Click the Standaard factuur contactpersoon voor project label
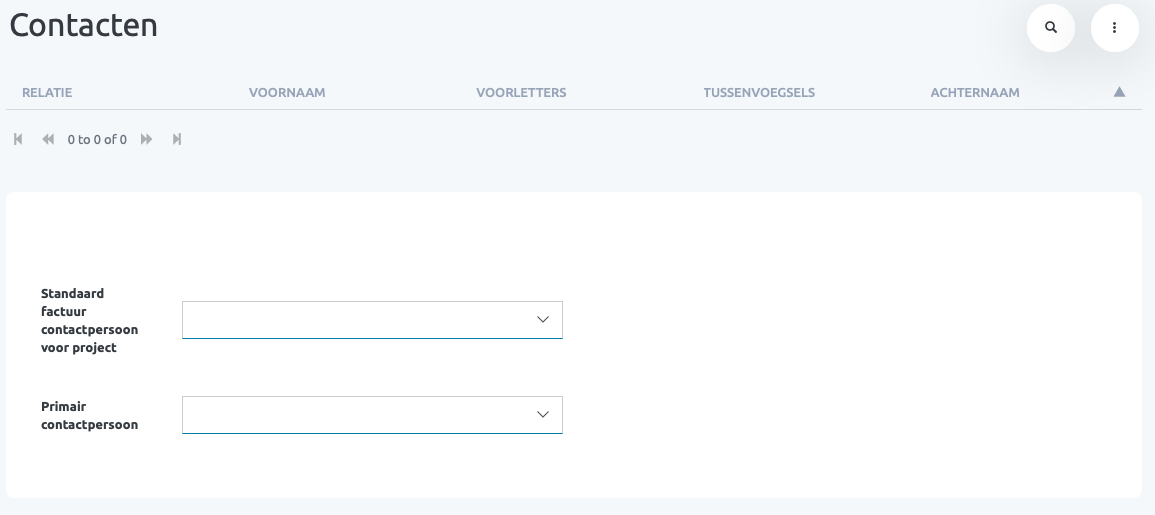The width and height of the screenshot is (1155, 515). 89,321
